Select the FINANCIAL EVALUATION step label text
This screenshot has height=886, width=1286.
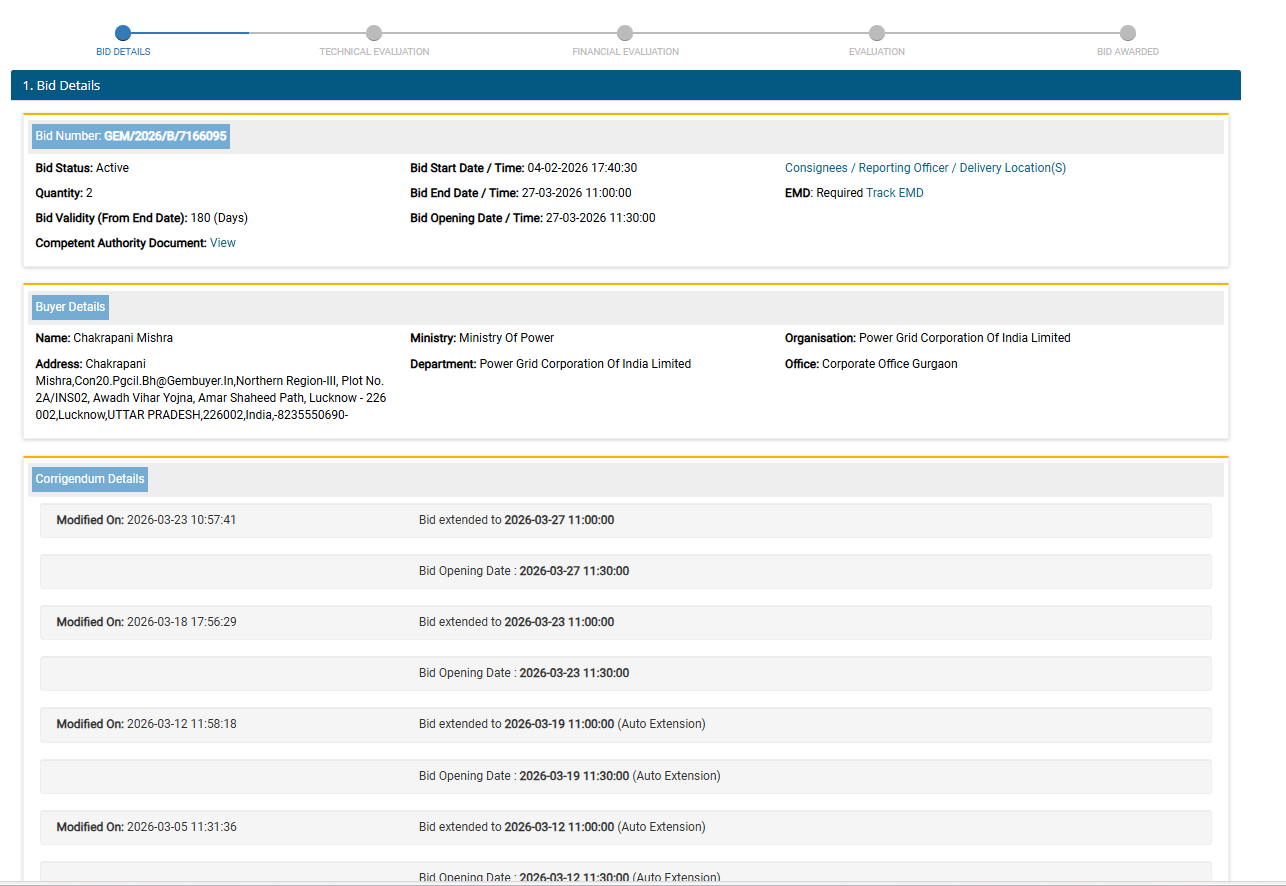tap(625, 52)
